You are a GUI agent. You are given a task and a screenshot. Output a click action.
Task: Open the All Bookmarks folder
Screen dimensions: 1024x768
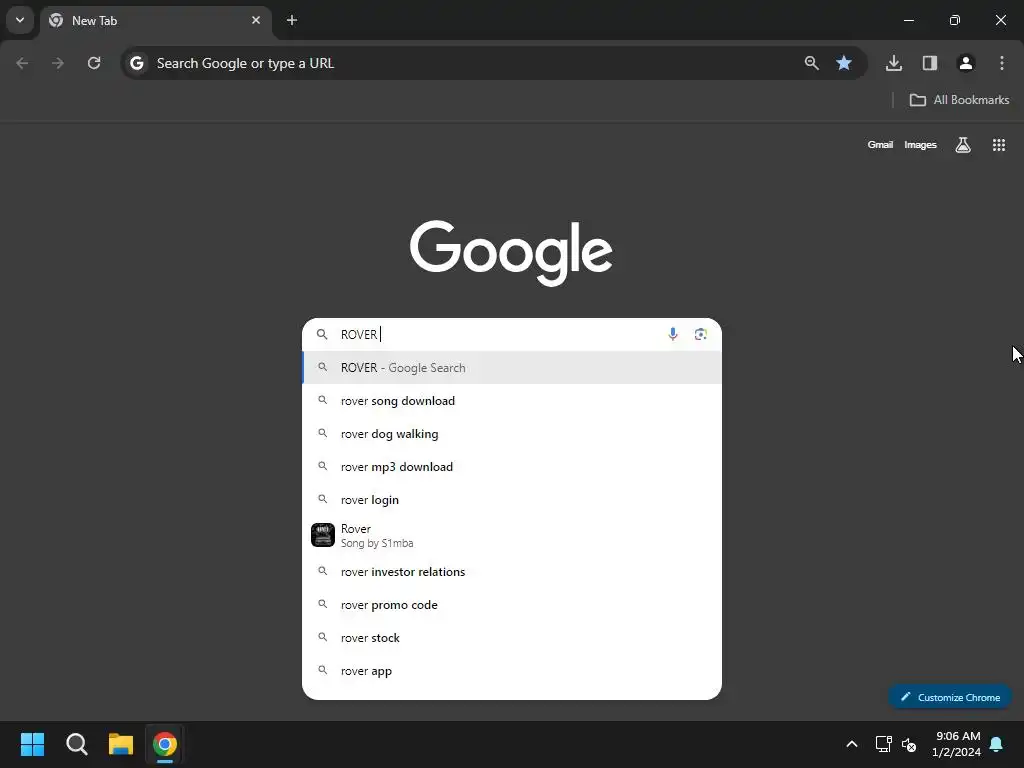(959, 100)
